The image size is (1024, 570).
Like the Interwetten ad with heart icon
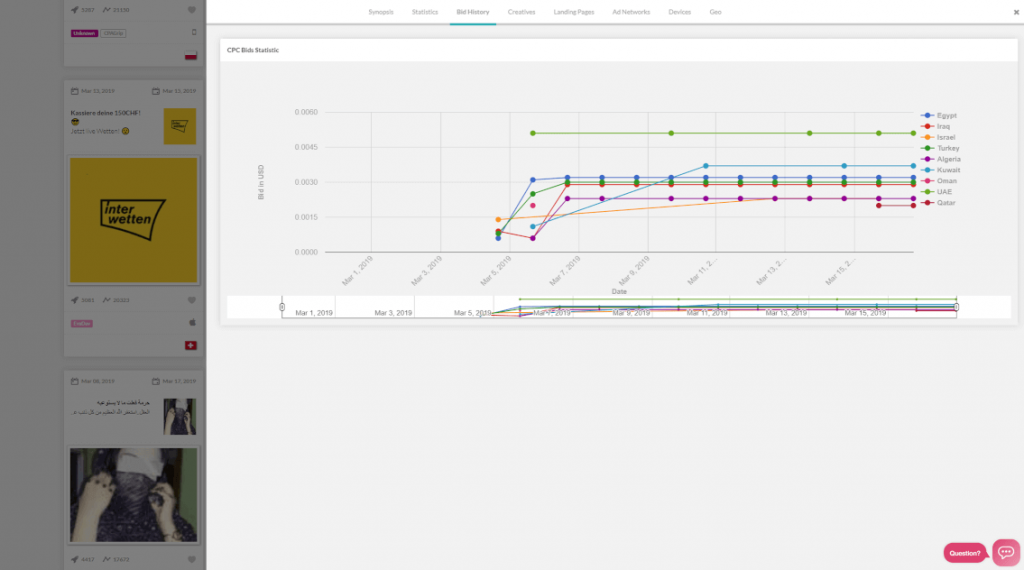pyautogui.click(x=191, y=300)
